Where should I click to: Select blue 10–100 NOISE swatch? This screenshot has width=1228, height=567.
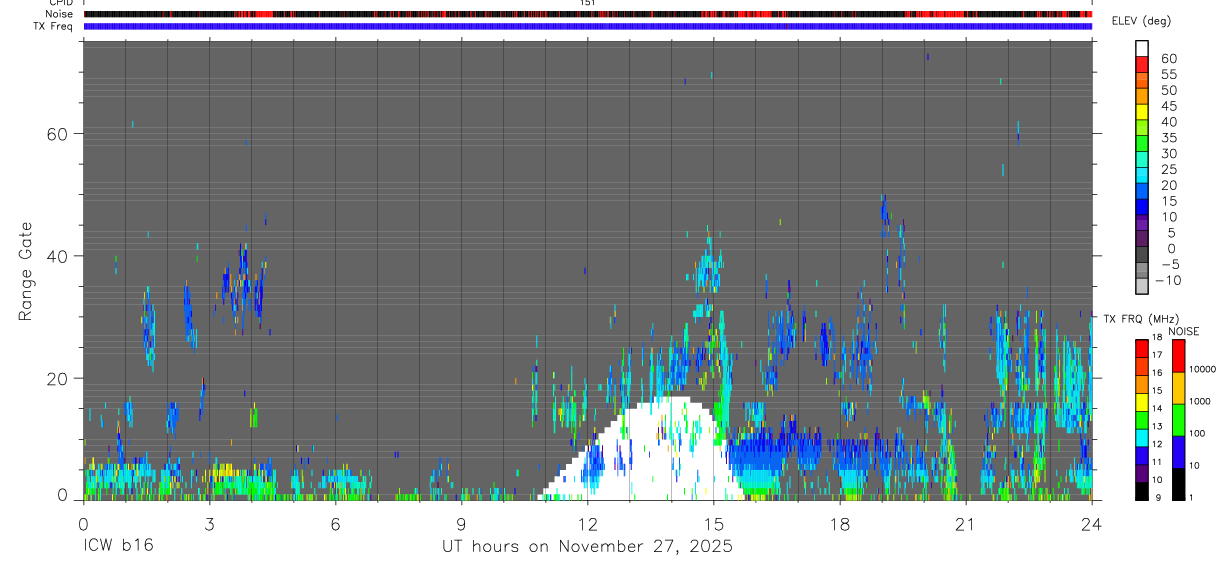pos(1178,452)
